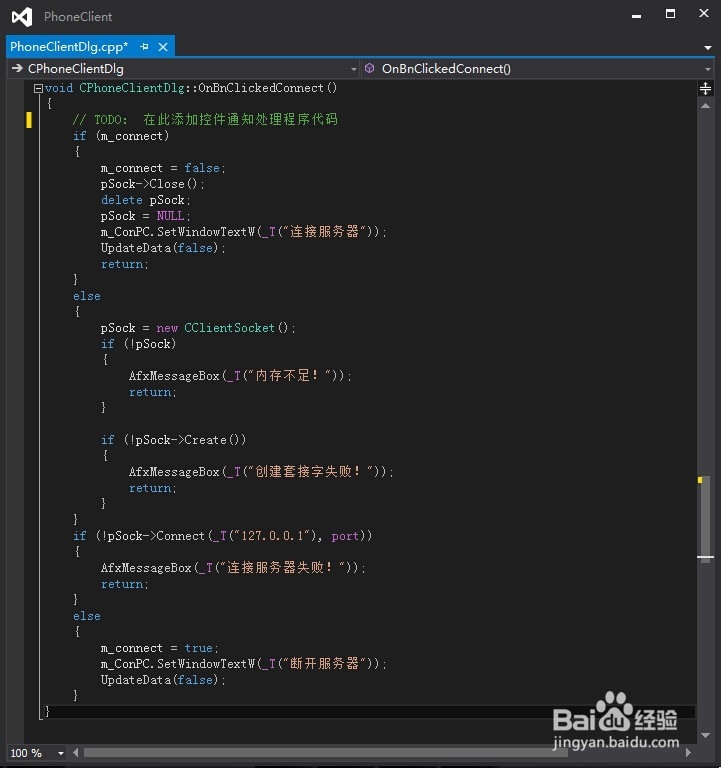Click 'if (!pSock)' line
The image size is (721, 768).
(138, 344)
